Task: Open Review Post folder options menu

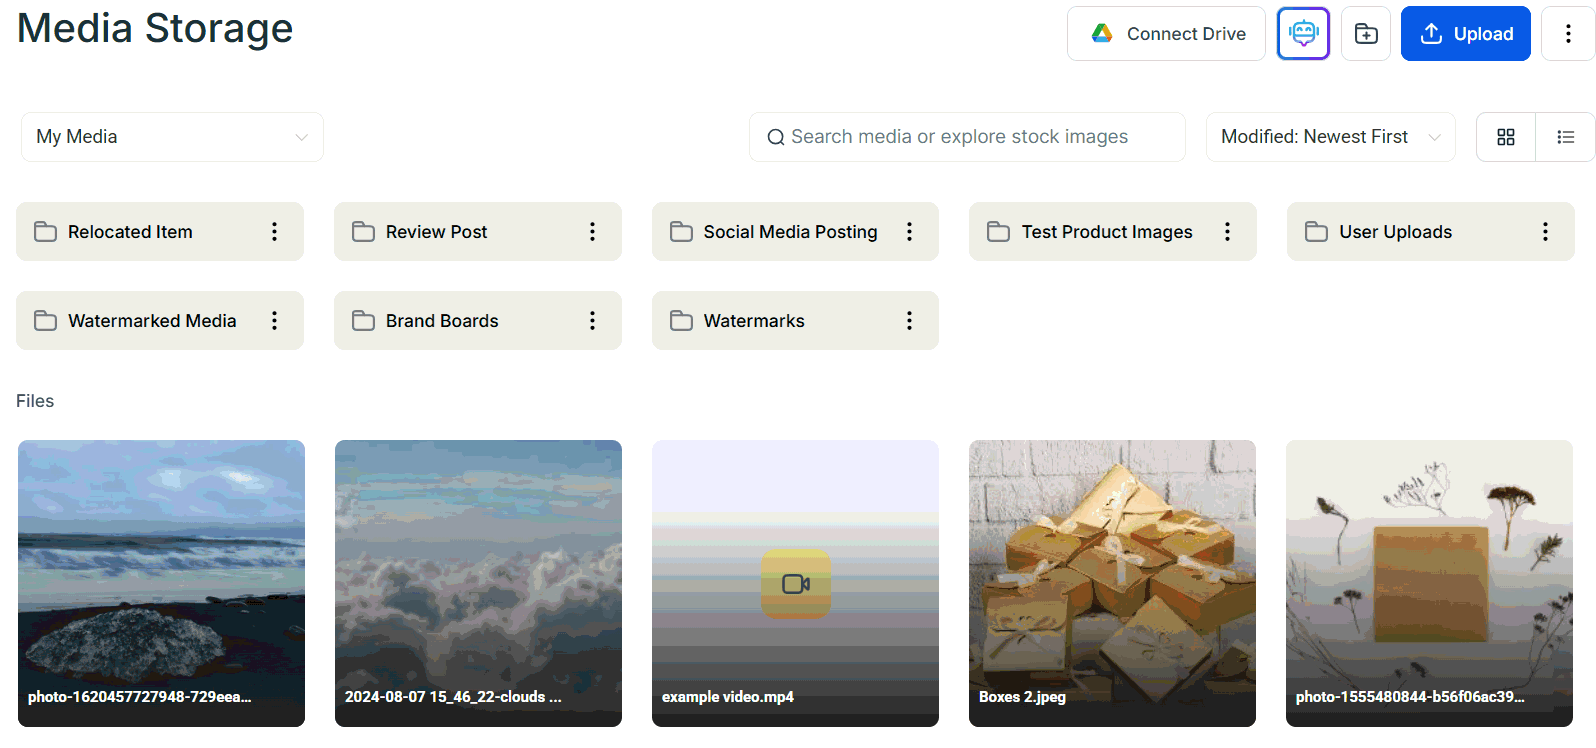Action: tap(592, 232)
